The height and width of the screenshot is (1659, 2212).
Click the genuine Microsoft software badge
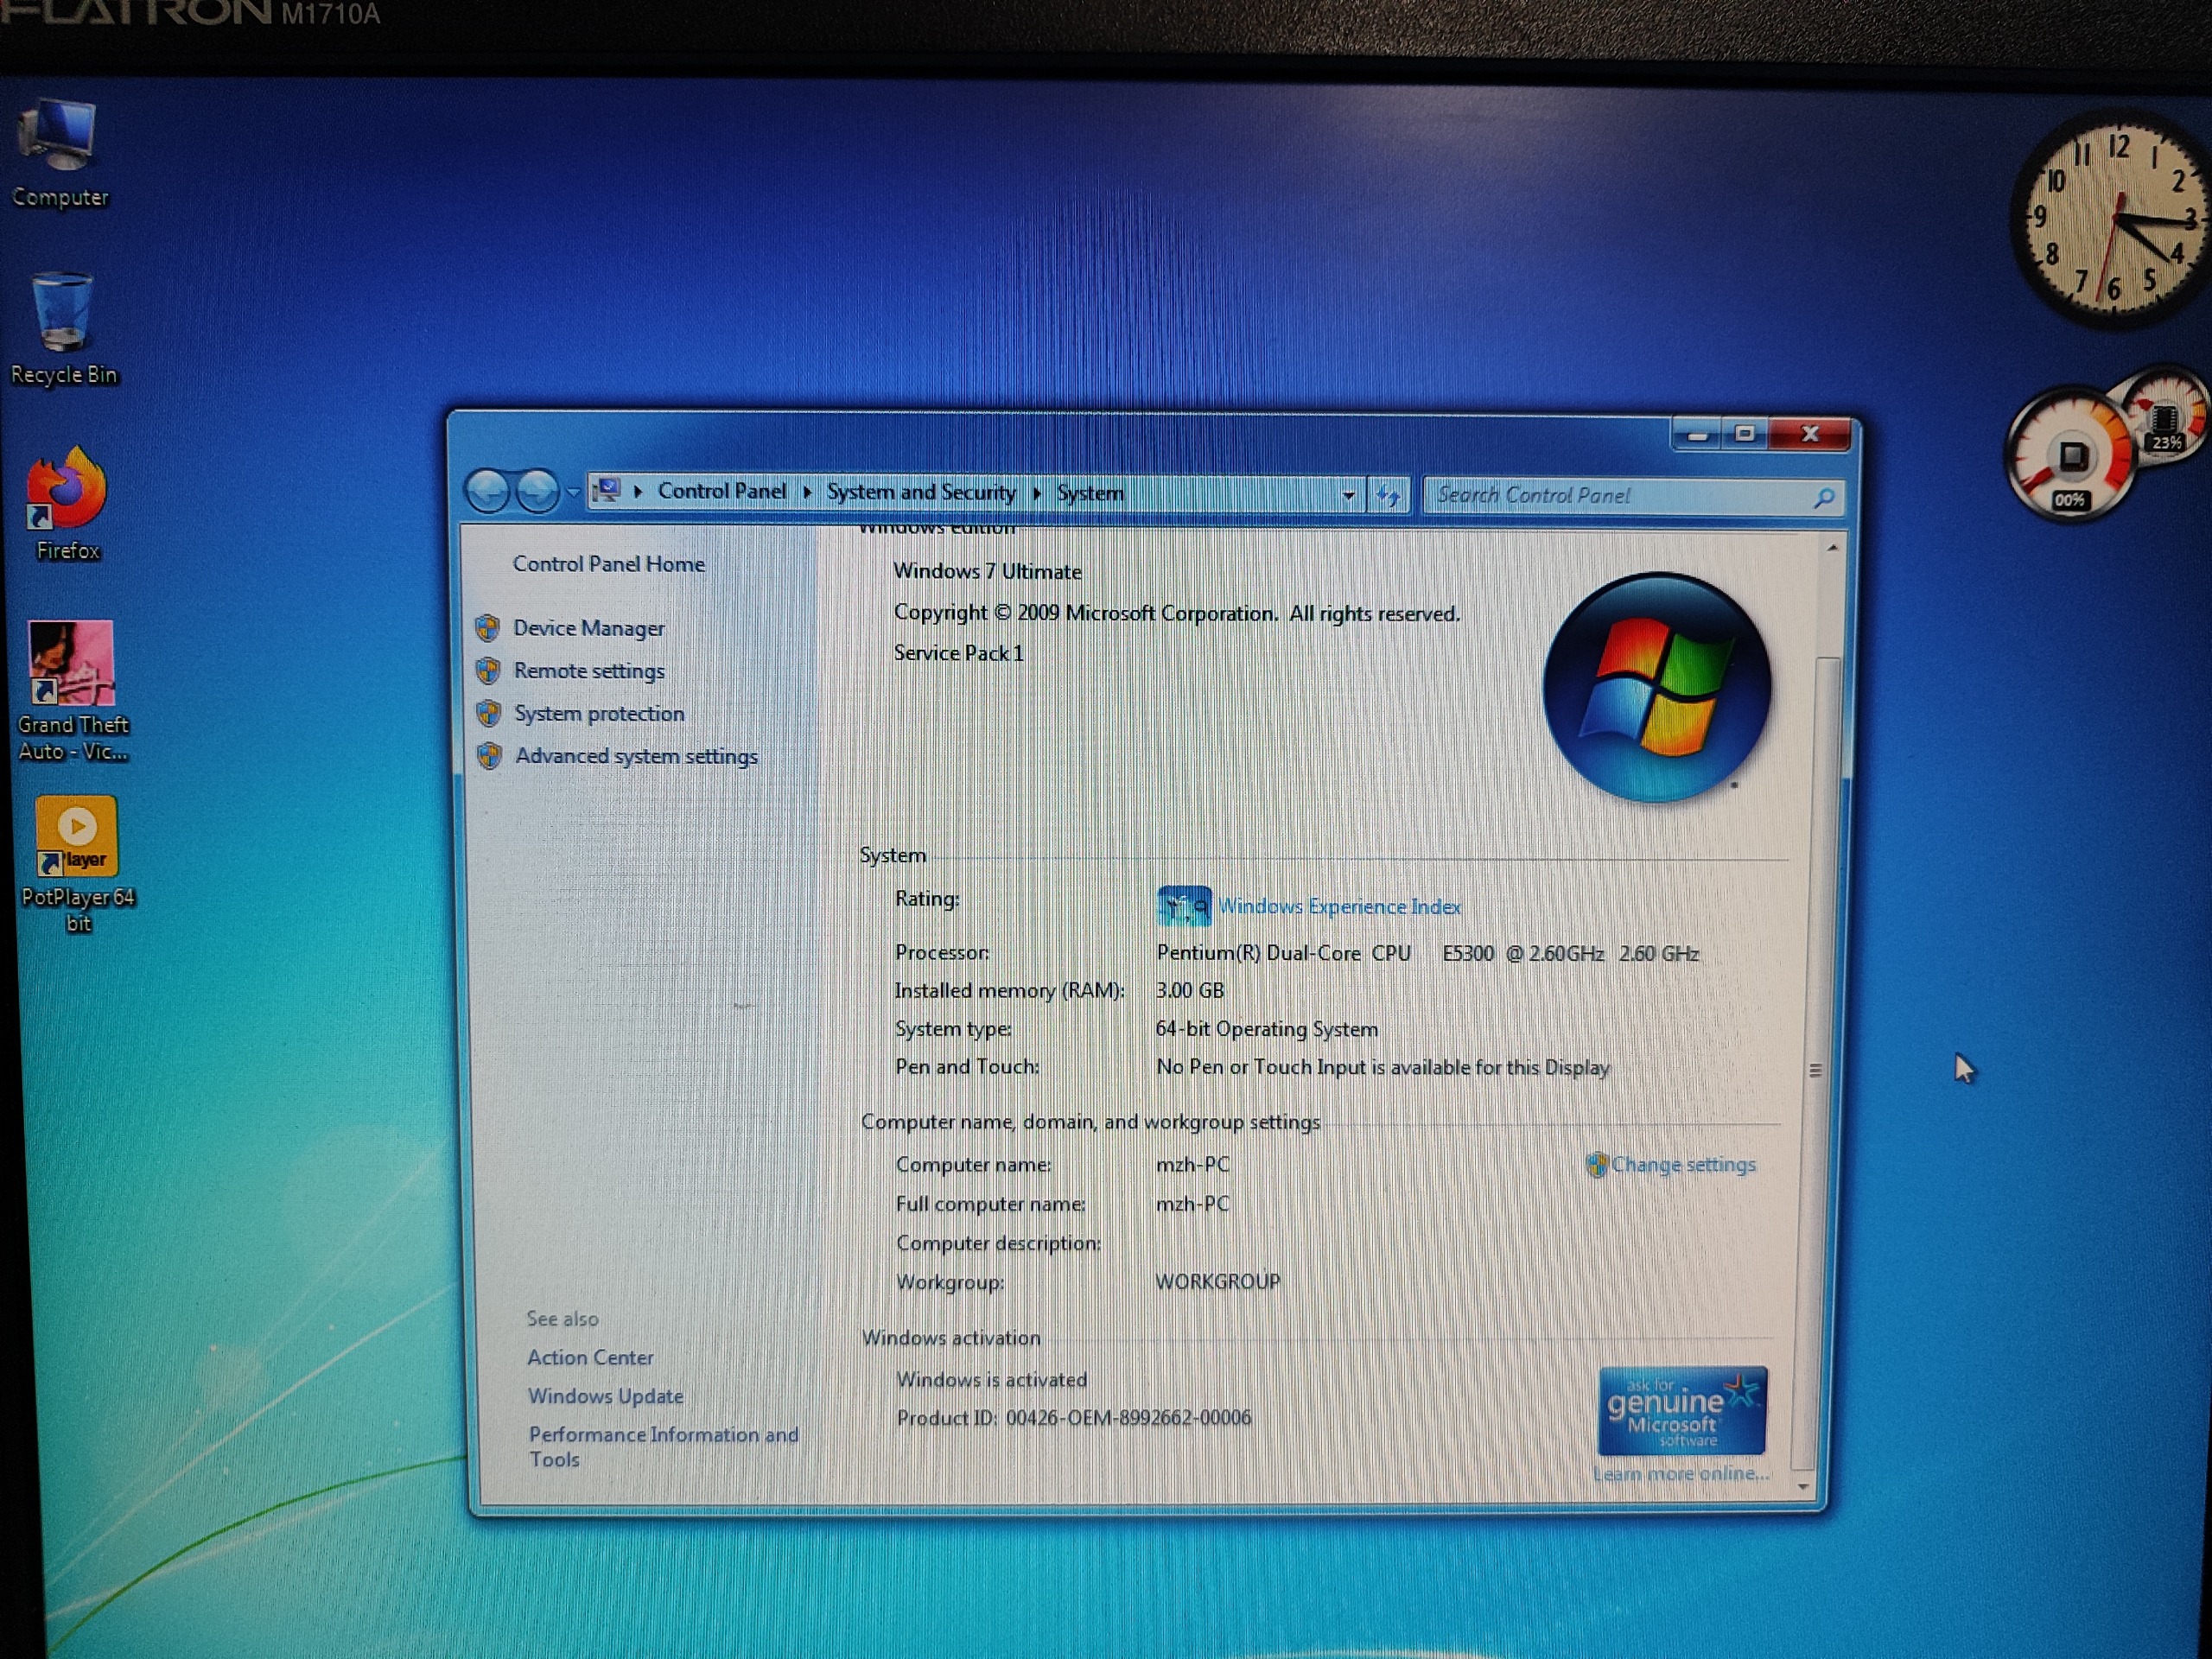tap(1682, 1410)
